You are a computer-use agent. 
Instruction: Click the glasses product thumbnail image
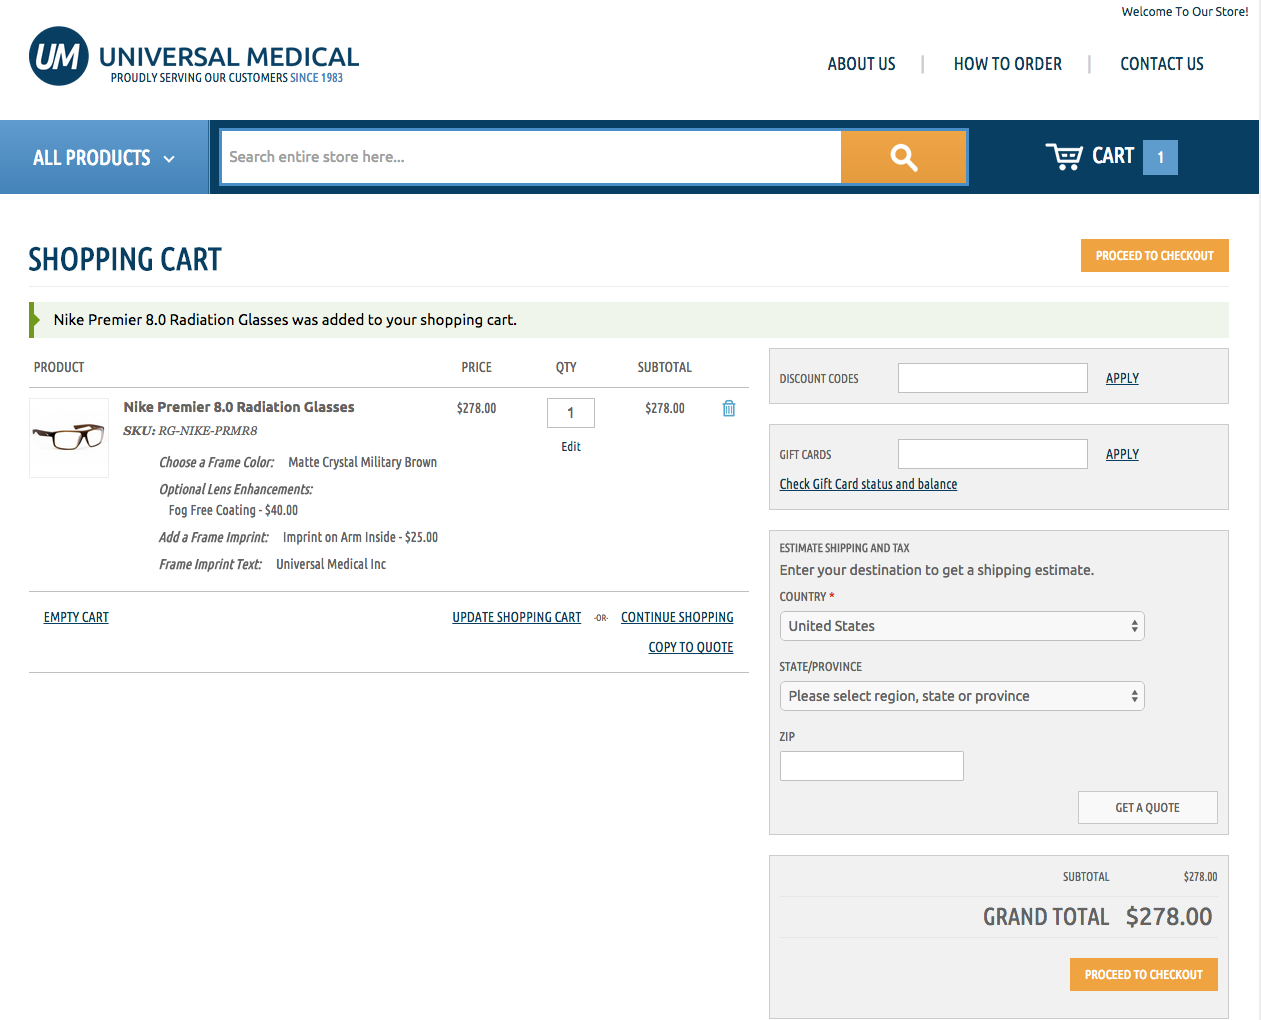pyautogui.click(x=69, y=438)
